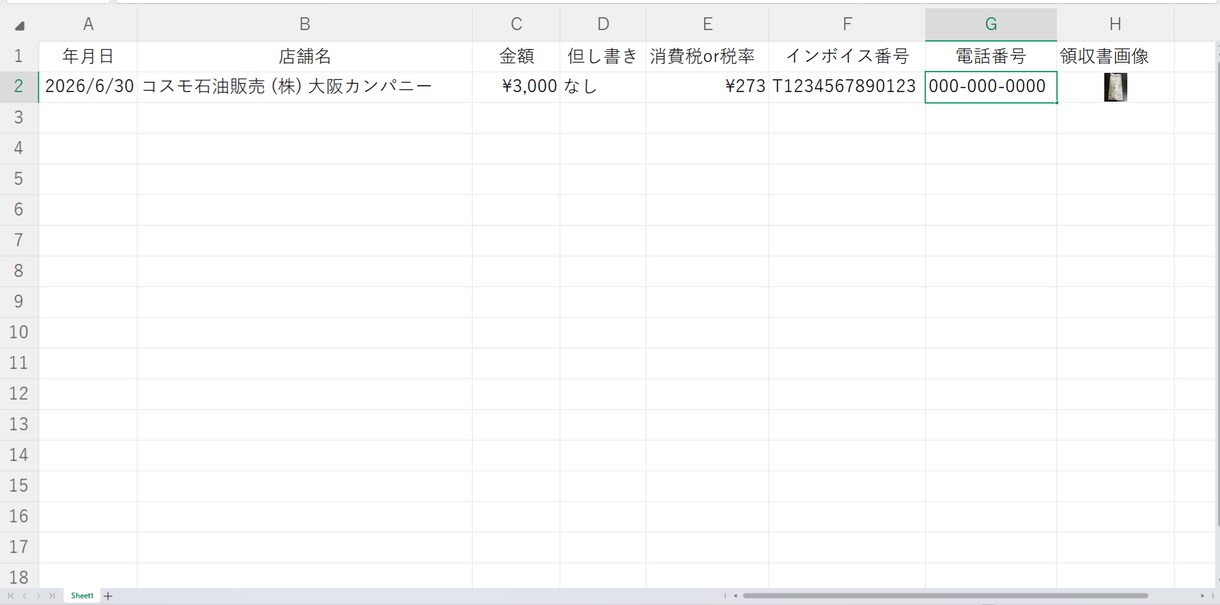Click the sheet tab bar splitter dots
The image size is (1220, 605).
coord(724,596)
